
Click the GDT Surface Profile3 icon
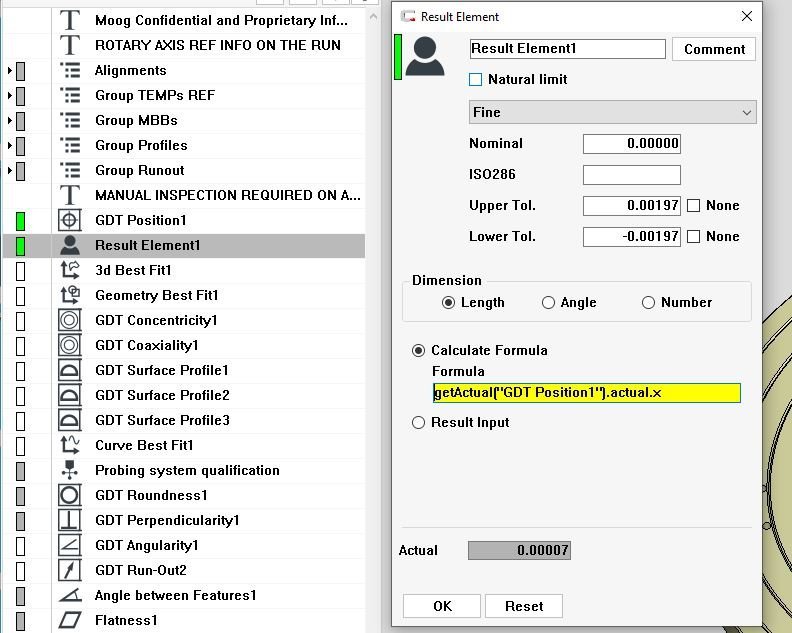click(x=70, y=420)
